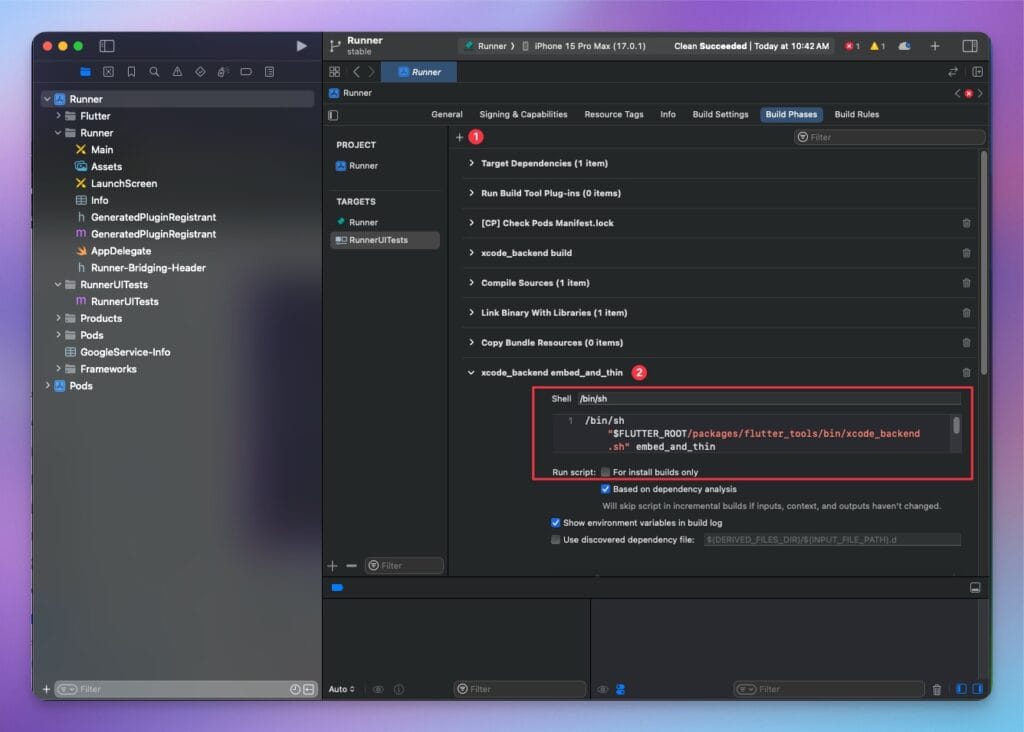Delete the Copy Bundle Resources phase
Image resolution: width=1024 pixels, height=732 pixels.
(966, 343)
